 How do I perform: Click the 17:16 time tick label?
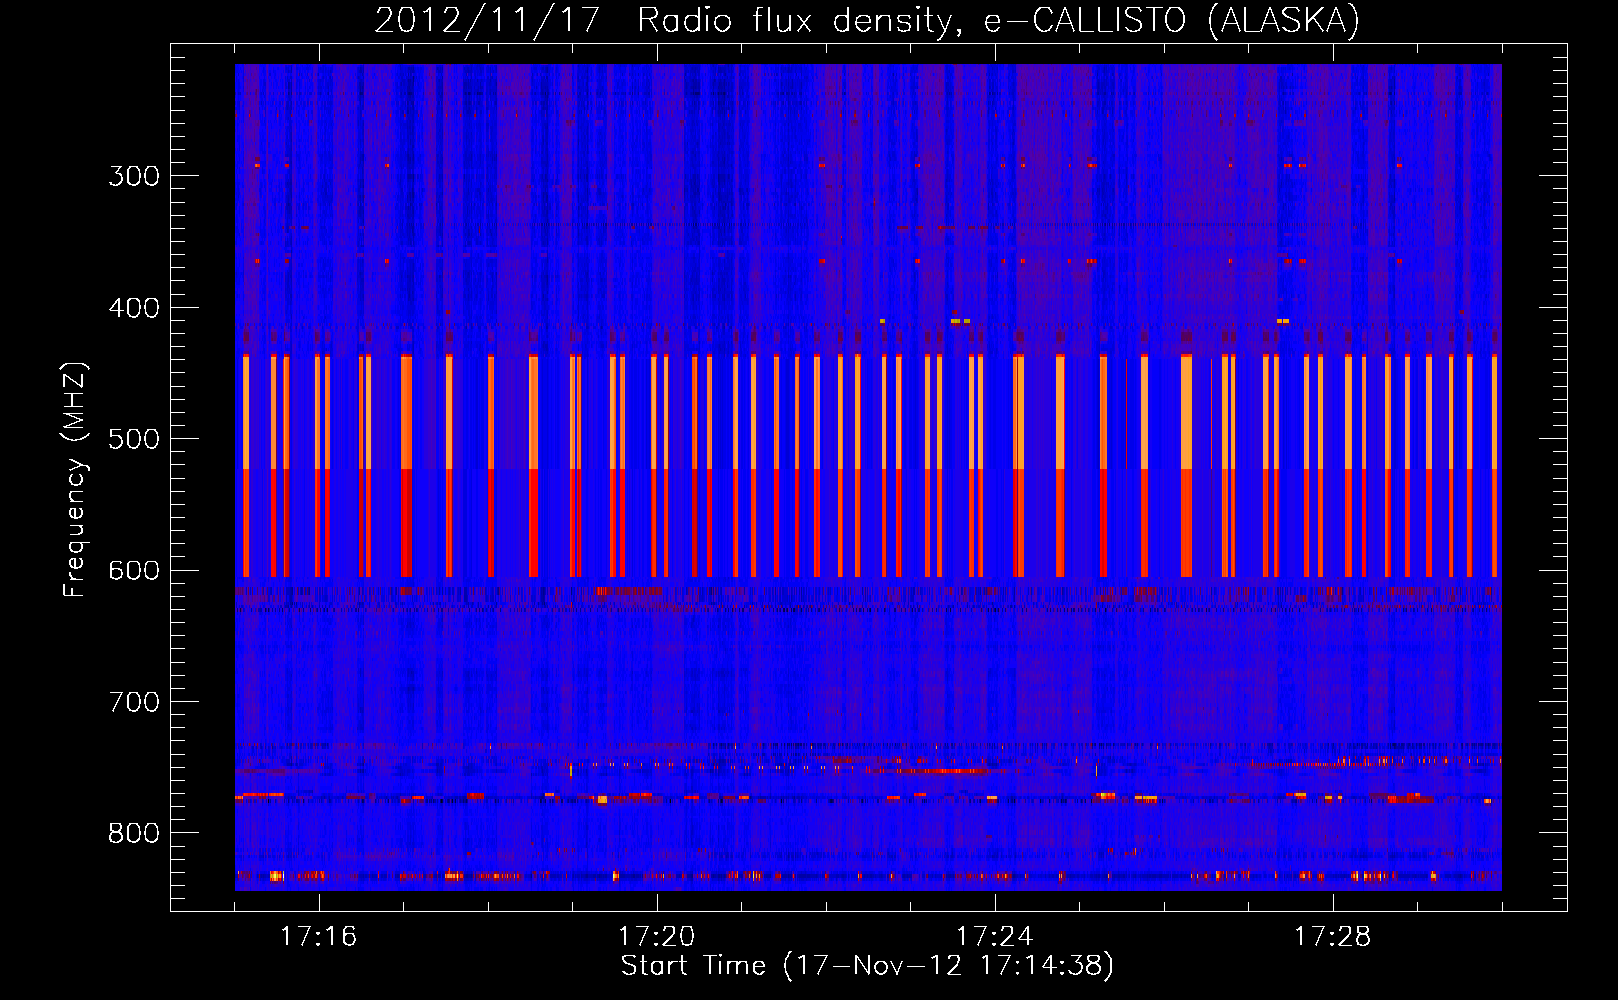click(318, 937)
